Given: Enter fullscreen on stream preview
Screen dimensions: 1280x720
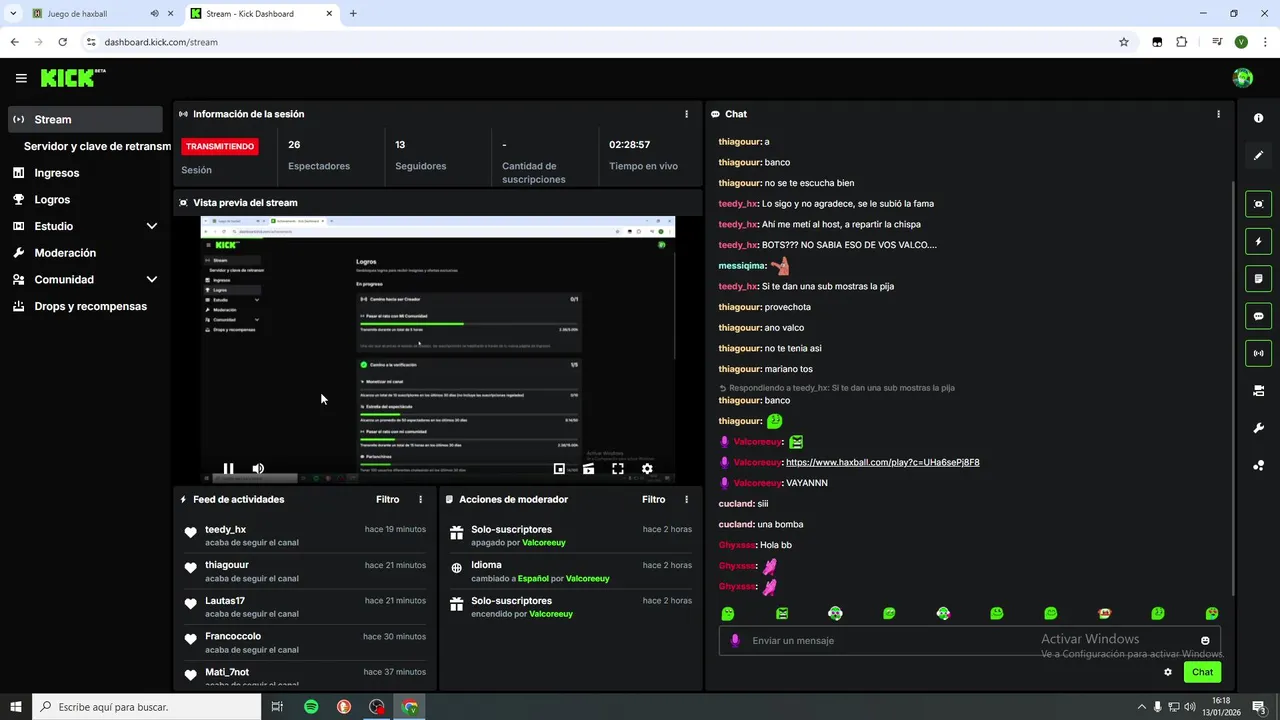Looking at the screenshot, I should 618,468.
